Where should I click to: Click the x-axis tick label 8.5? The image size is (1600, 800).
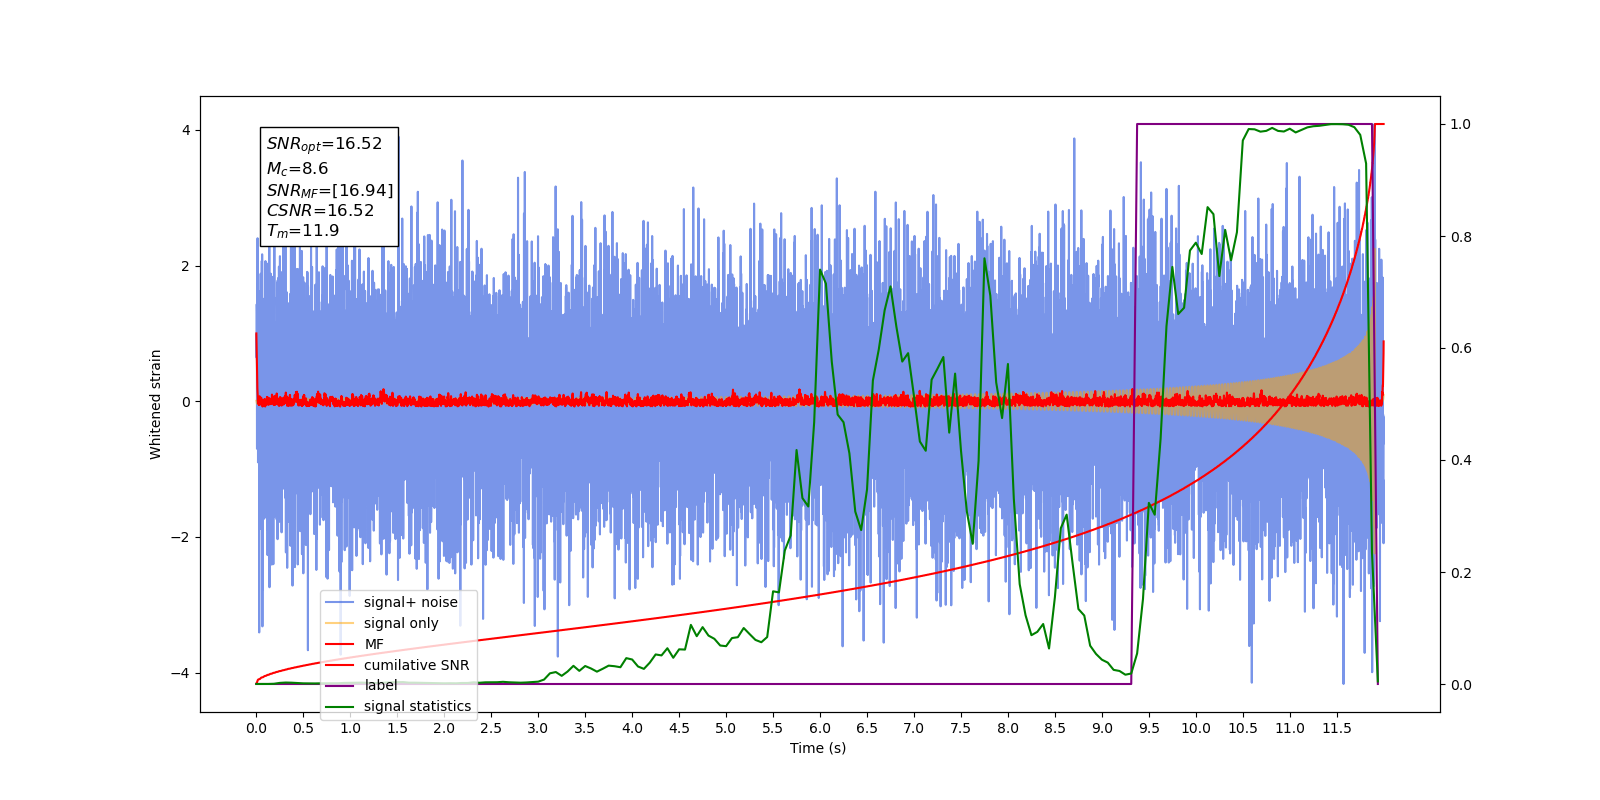(x=1055, y=728)
